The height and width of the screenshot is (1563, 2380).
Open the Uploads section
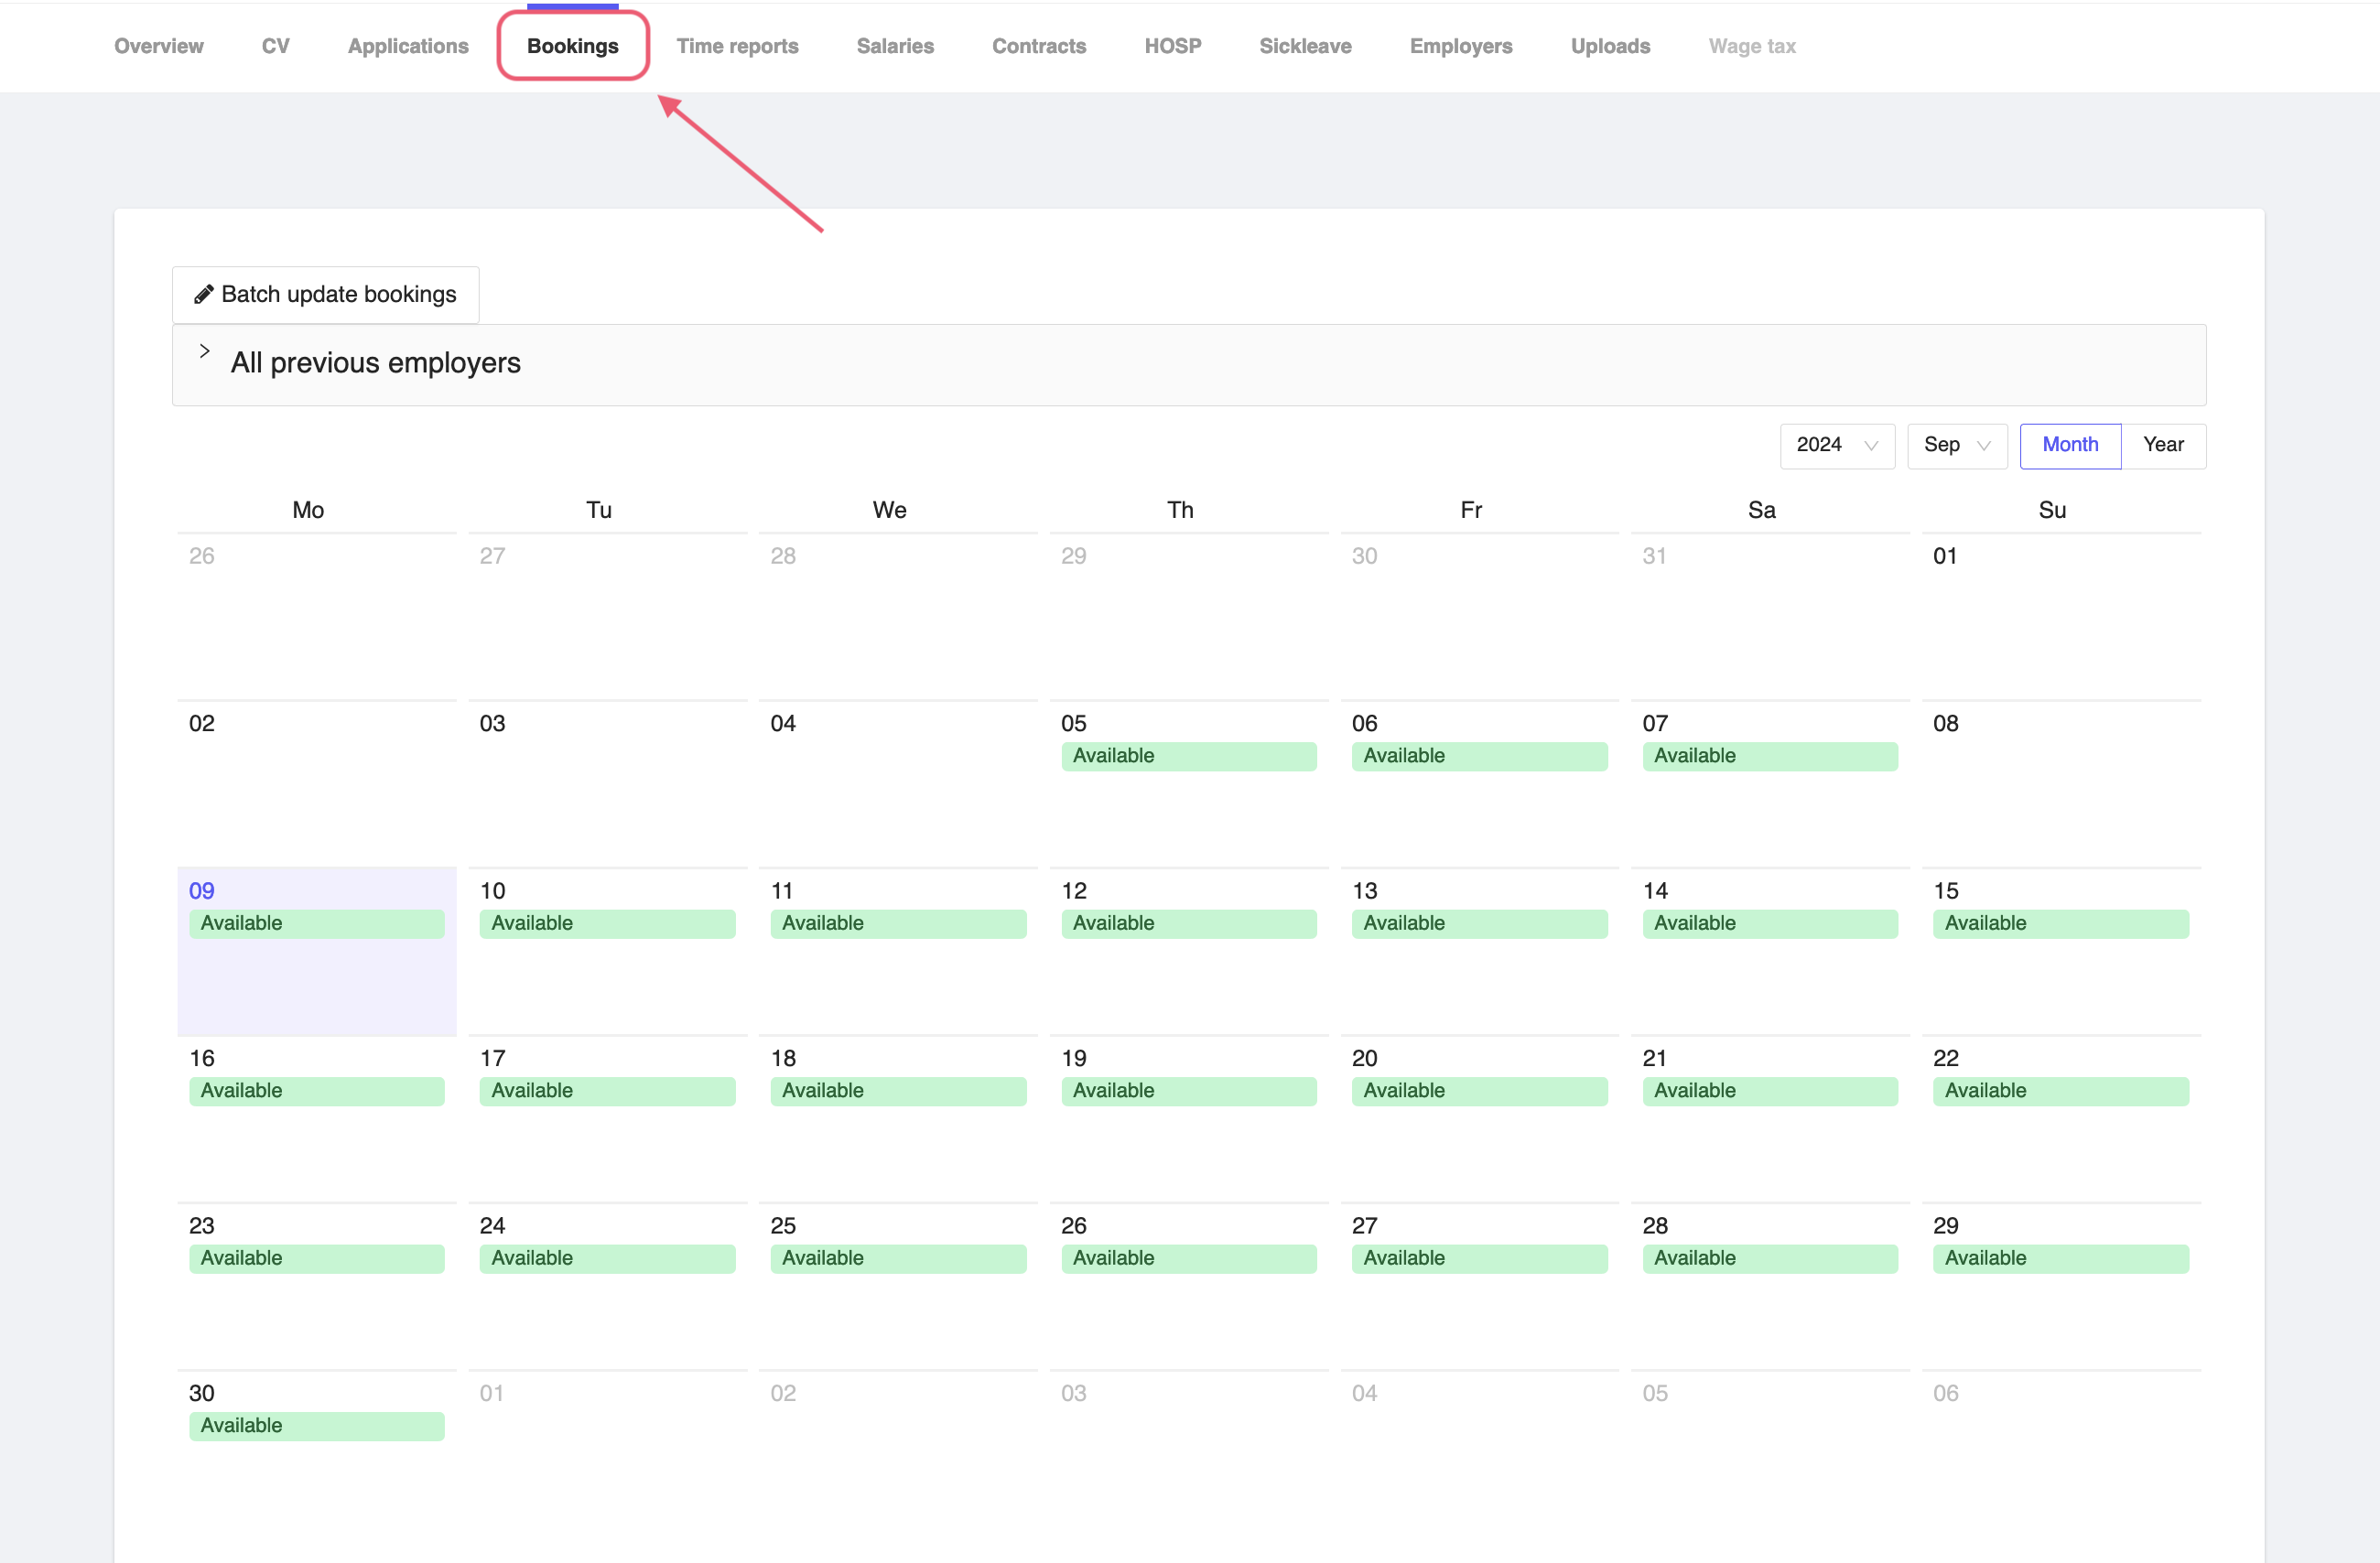pyautogui.click(x=1609, y=46)
